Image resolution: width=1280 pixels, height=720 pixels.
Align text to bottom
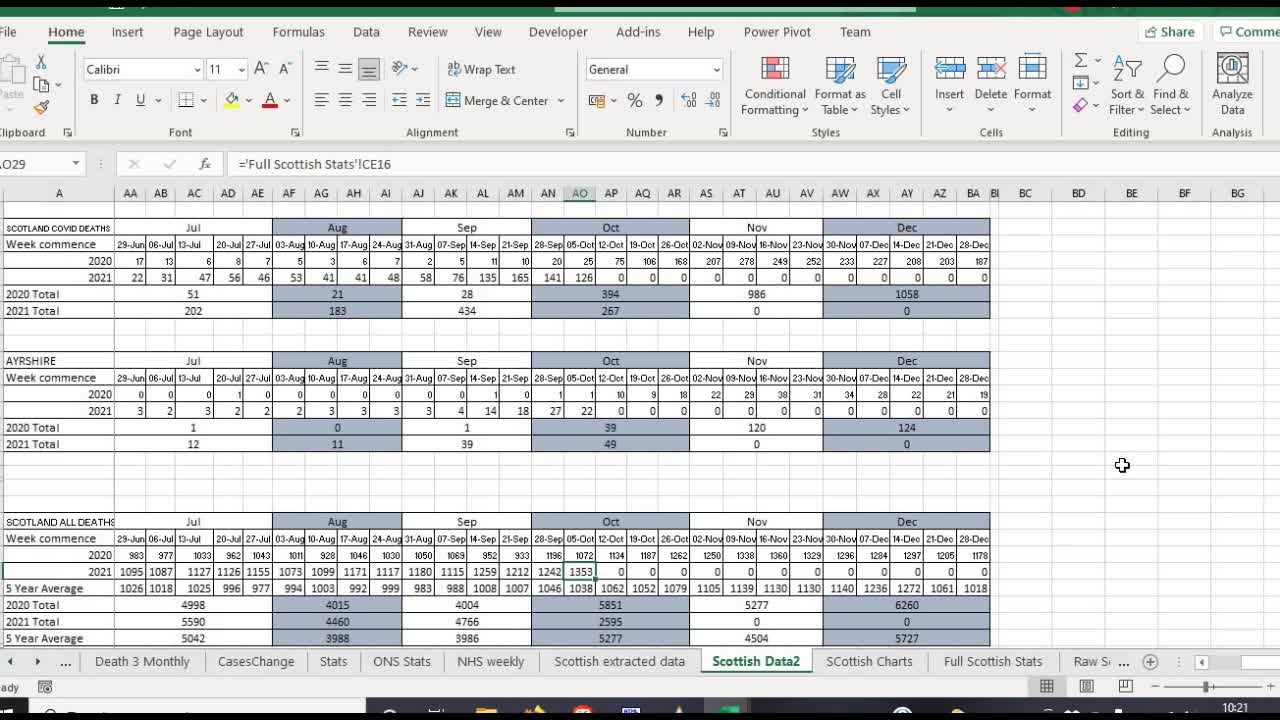pos(369,69)
